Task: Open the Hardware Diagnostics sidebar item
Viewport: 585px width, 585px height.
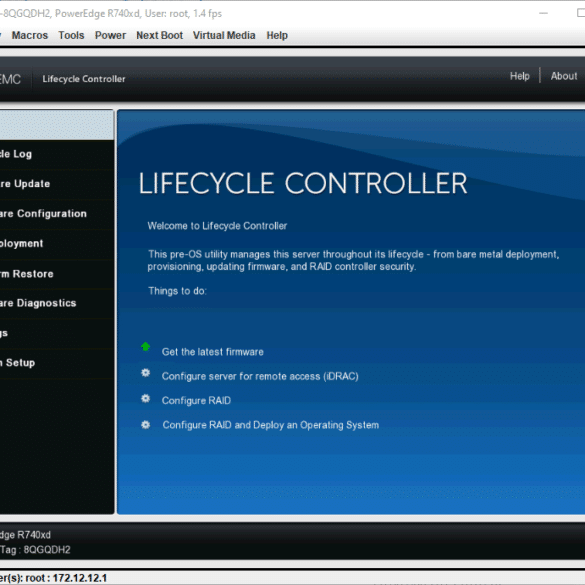Action: click(57, 303)
